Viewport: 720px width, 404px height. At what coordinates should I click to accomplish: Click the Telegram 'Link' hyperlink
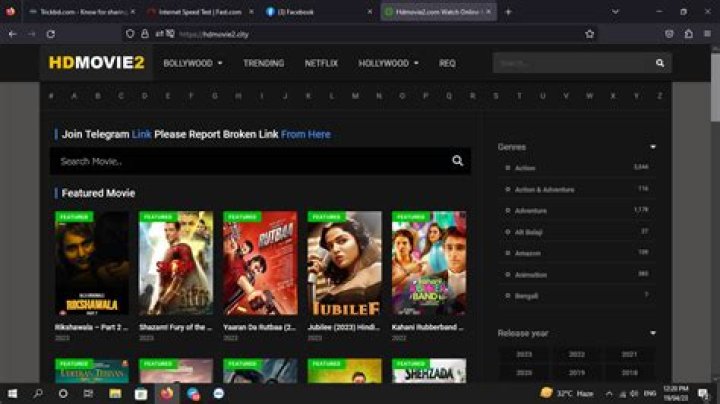[x=141, y=134]
